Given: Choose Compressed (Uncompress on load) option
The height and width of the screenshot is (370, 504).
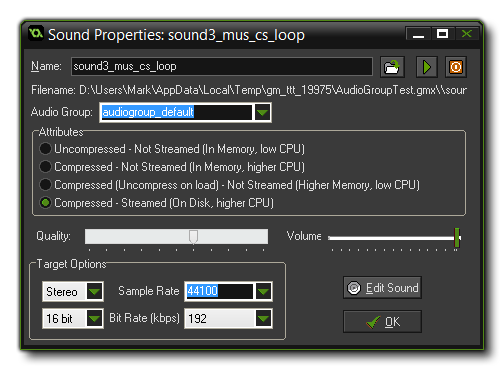Looking at the screenshot, I should (x=45, y=185).
